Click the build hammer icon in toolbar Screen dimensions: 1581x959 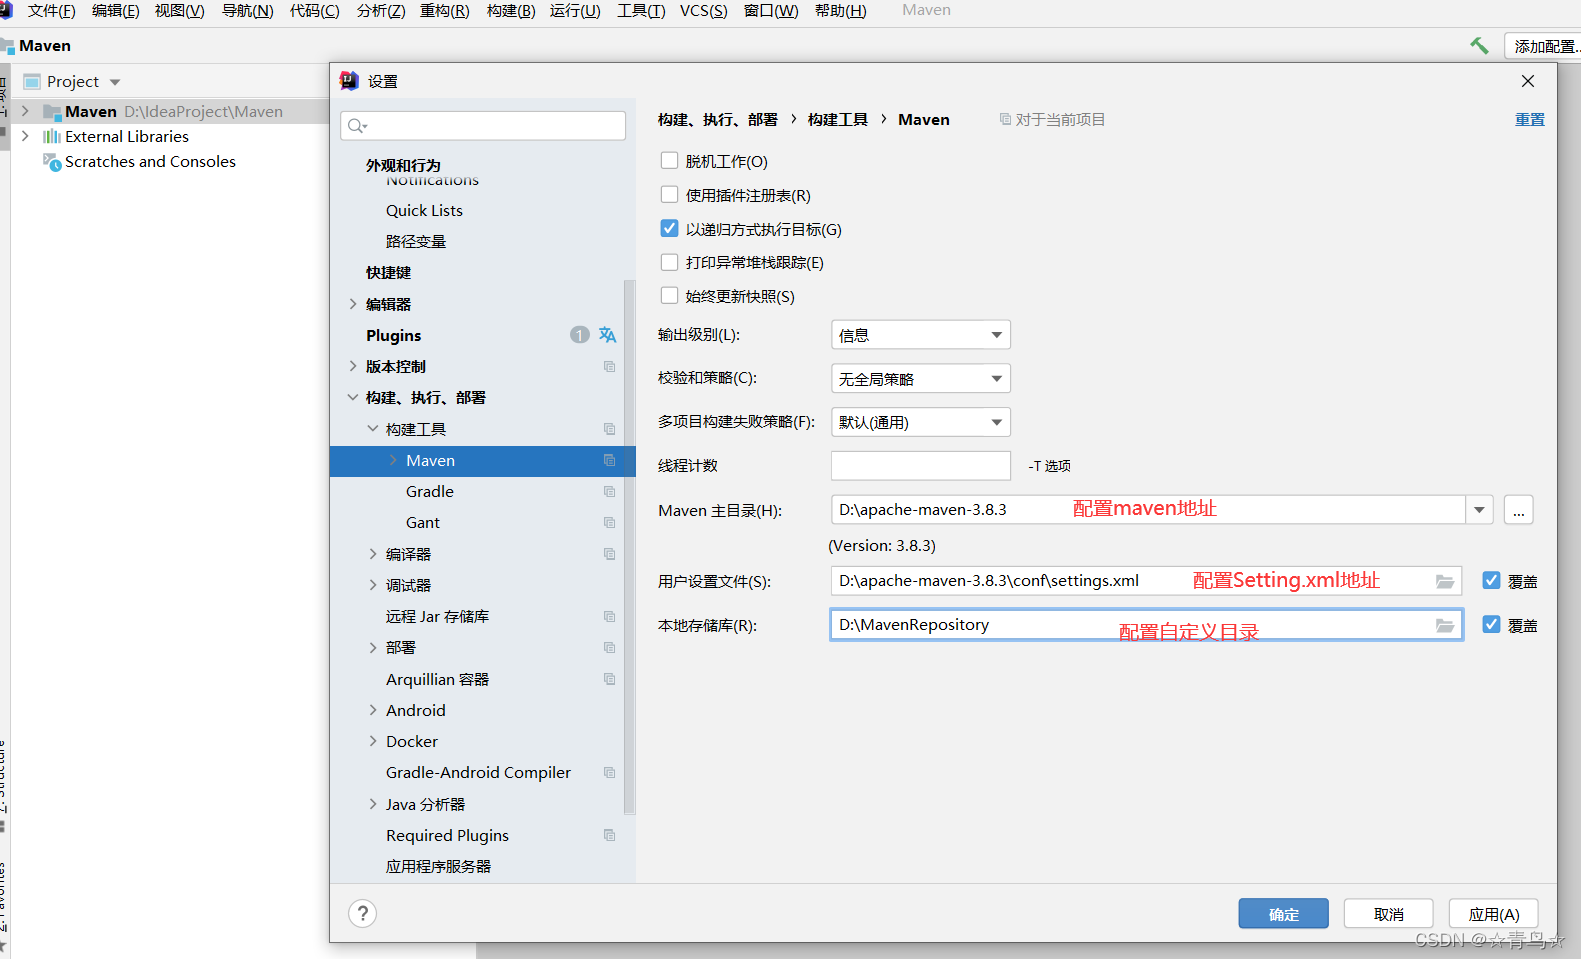[x=1479, y=45]
